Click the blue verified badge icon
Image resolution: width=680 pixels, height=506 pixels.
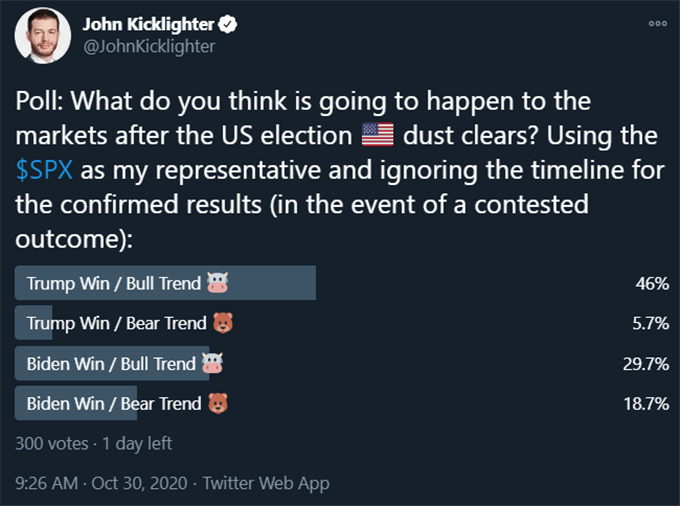[x=227, y=24]
